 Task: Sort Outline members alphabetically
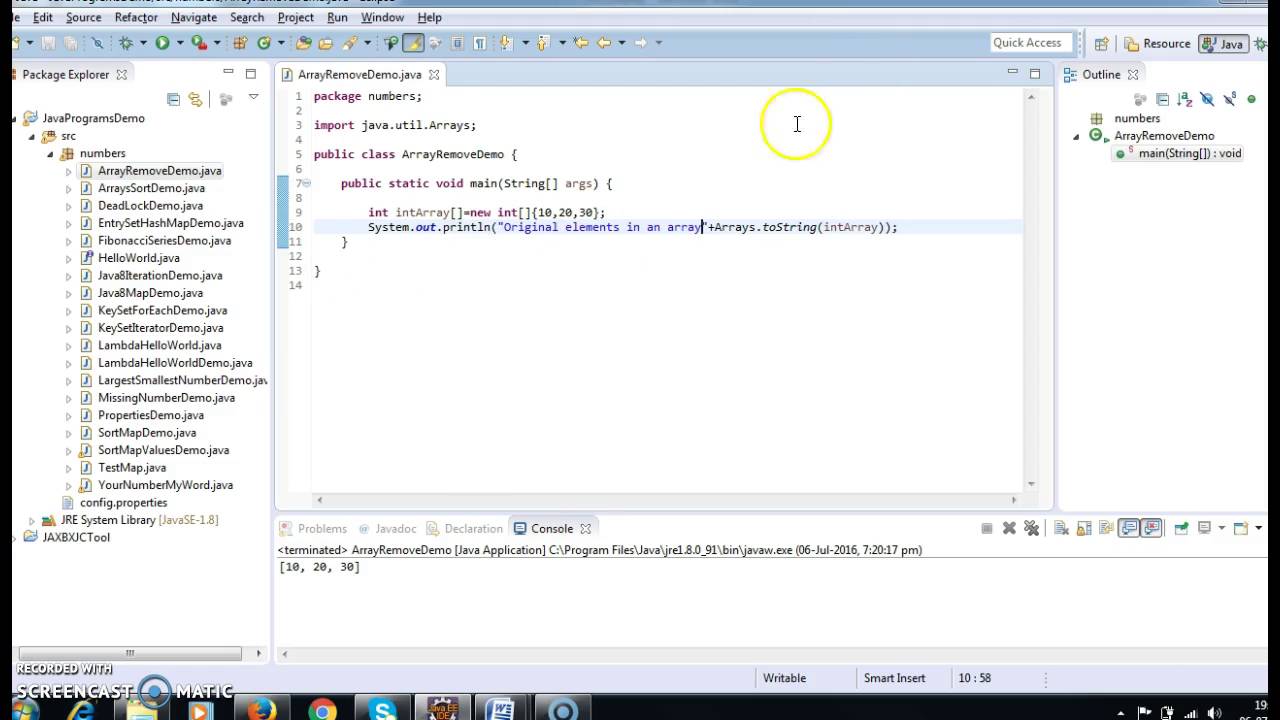coord(1185,99)
